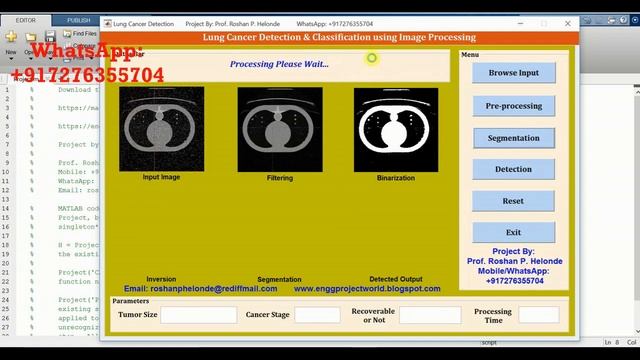Click the 'Detected Output' label

tap(396, 279)
